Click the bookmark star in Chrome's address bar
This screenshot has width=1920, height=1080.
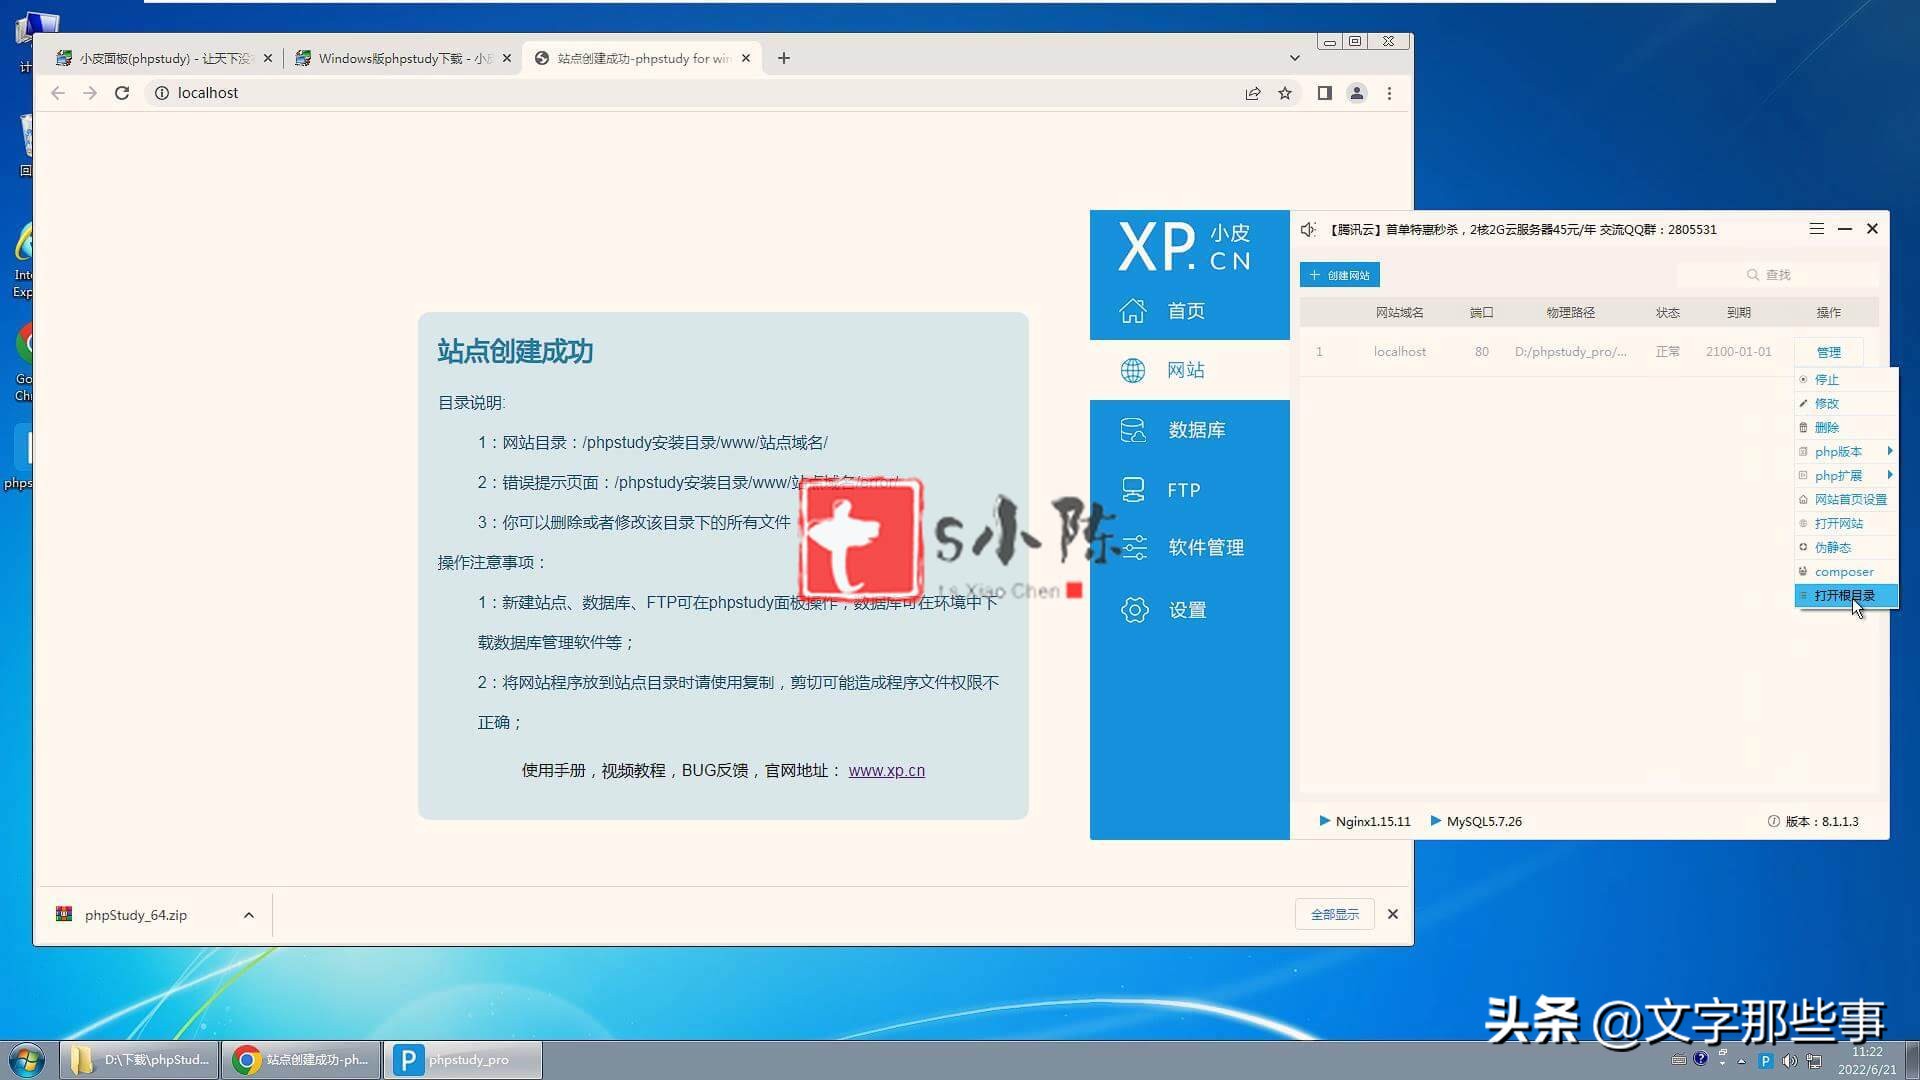pos(1285,92)
